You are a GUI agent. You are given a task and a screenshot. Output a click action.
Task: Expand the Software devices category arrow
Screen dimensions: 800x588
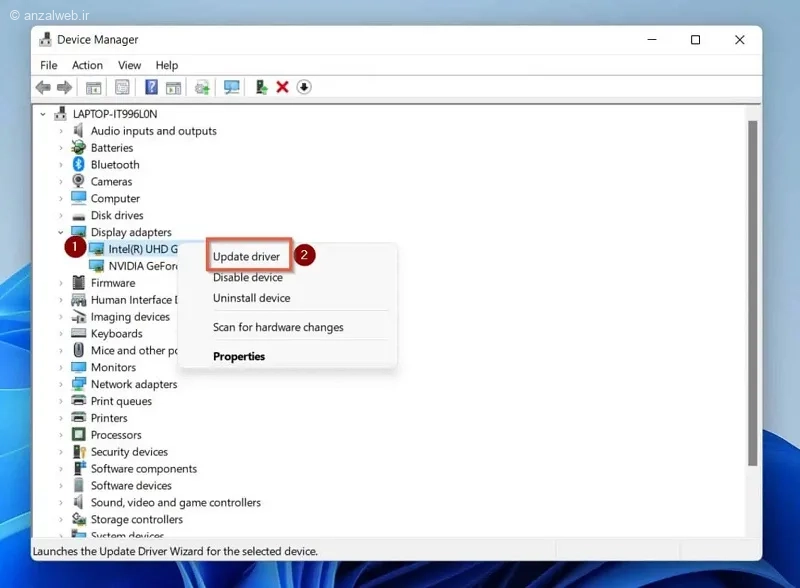(61, 485)
